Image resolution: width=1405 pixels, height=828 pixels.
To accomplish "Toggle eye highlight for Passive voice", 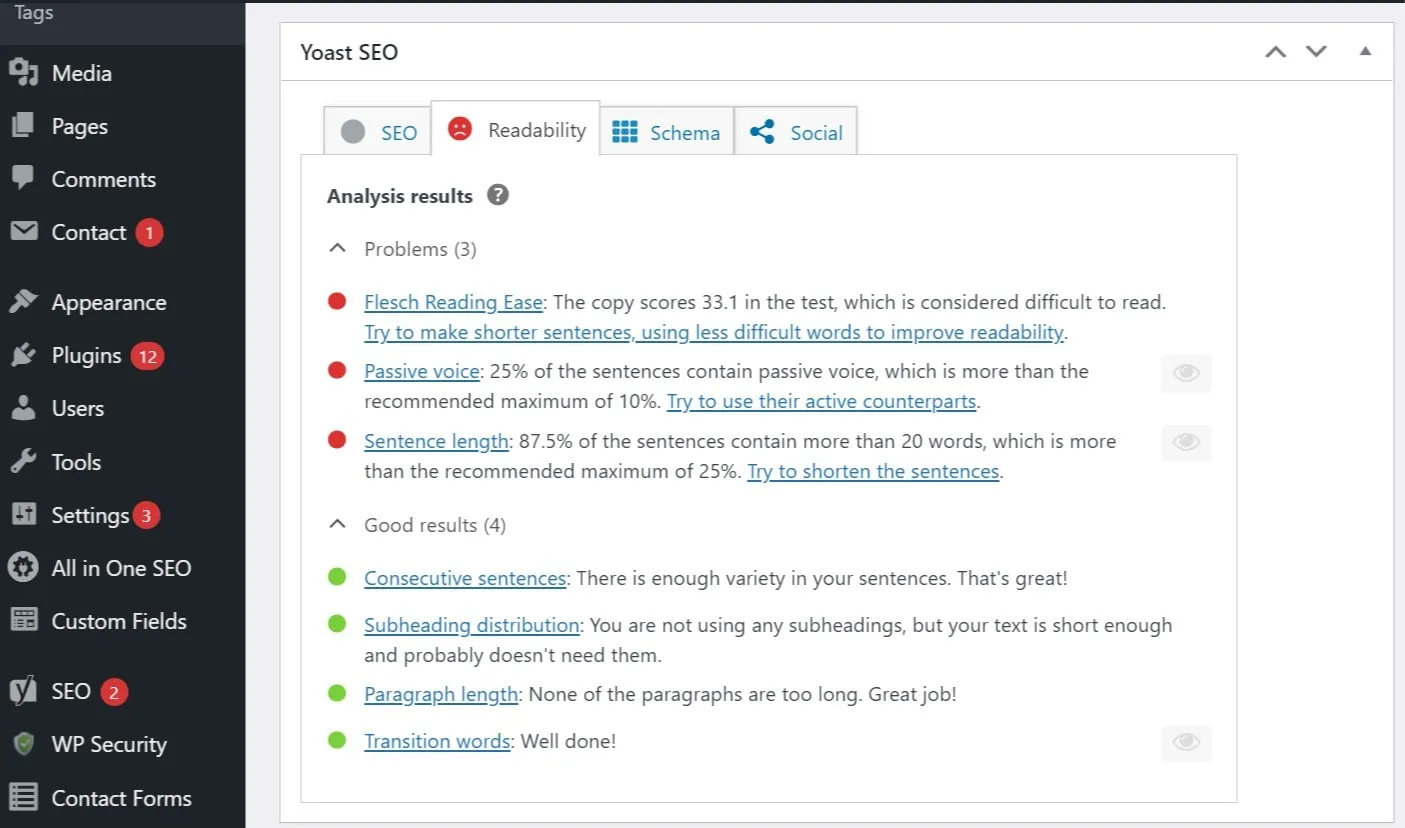I will click(1186, 374).
